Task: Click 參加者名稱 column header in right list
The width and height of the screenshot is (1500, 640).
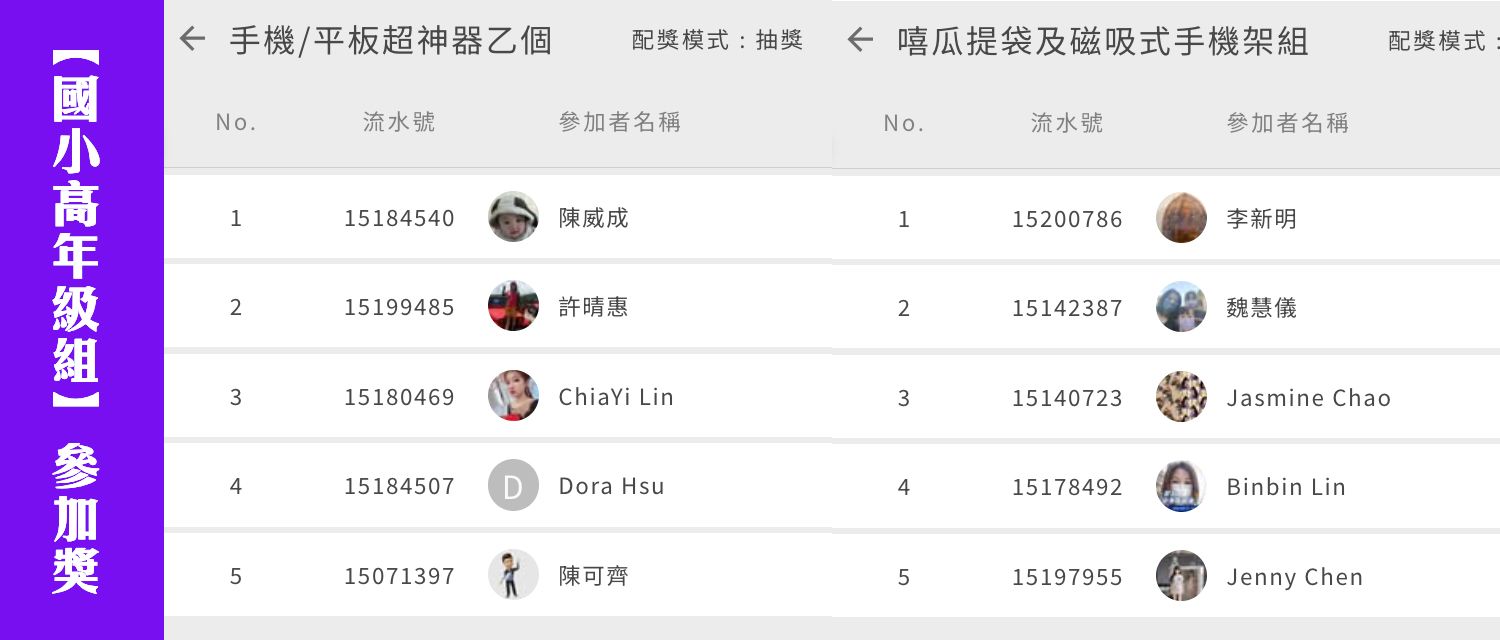Action: [x=1288, y=123]
